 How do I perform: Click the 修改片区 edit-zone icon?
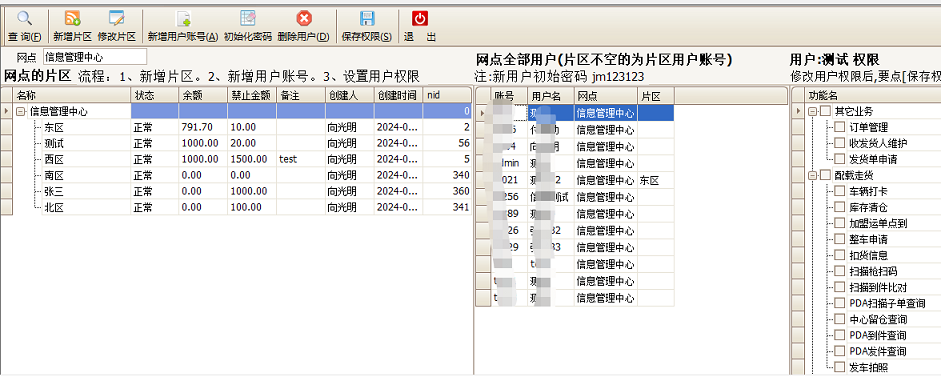point(116,18)
